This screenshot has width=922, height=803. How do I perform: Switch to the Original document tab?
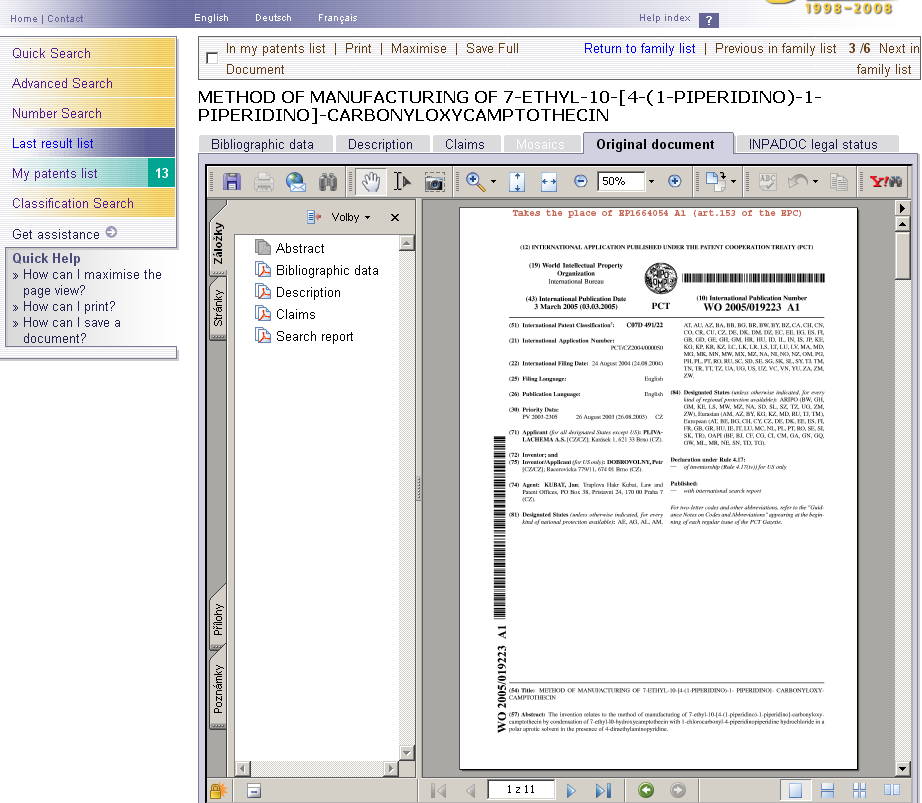(655, 145)
